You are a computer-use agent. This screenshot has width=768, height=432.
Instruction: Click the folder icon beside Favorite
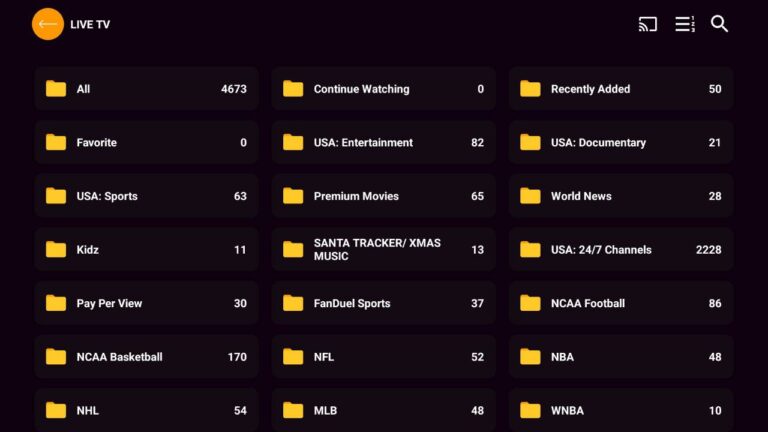(x=56, y=143)
